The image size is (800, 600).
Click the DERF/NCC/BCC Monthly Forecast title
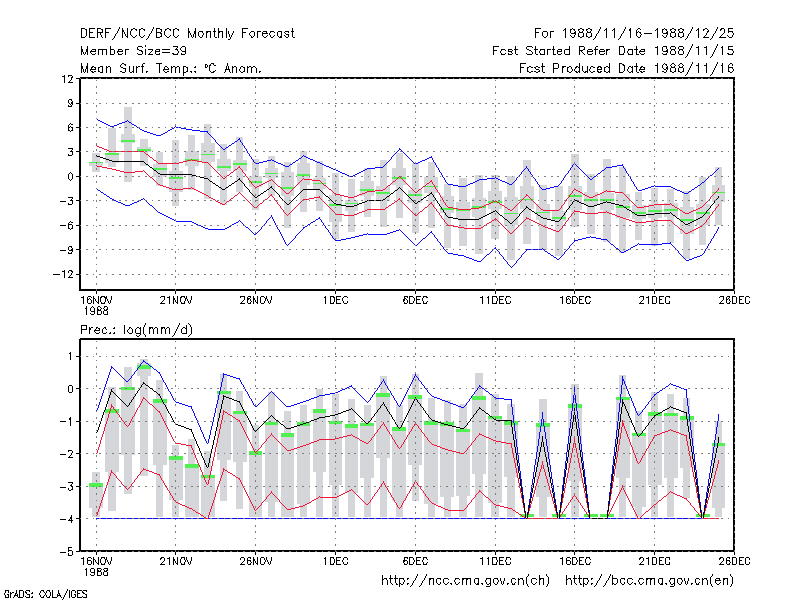[187, 34]
